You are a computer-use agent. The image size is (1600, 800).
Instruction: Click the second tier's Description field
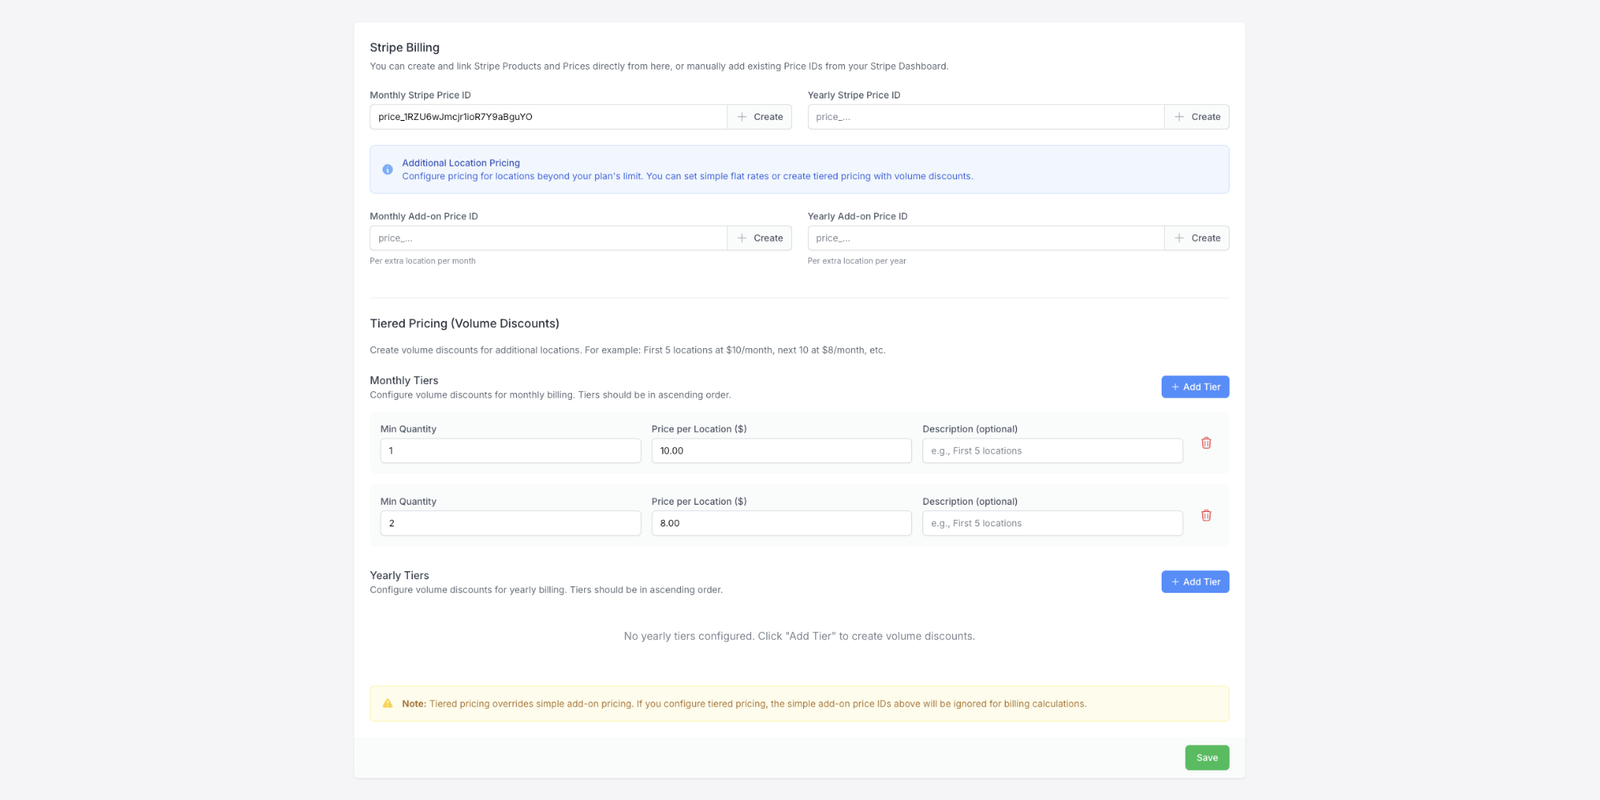1052,523
